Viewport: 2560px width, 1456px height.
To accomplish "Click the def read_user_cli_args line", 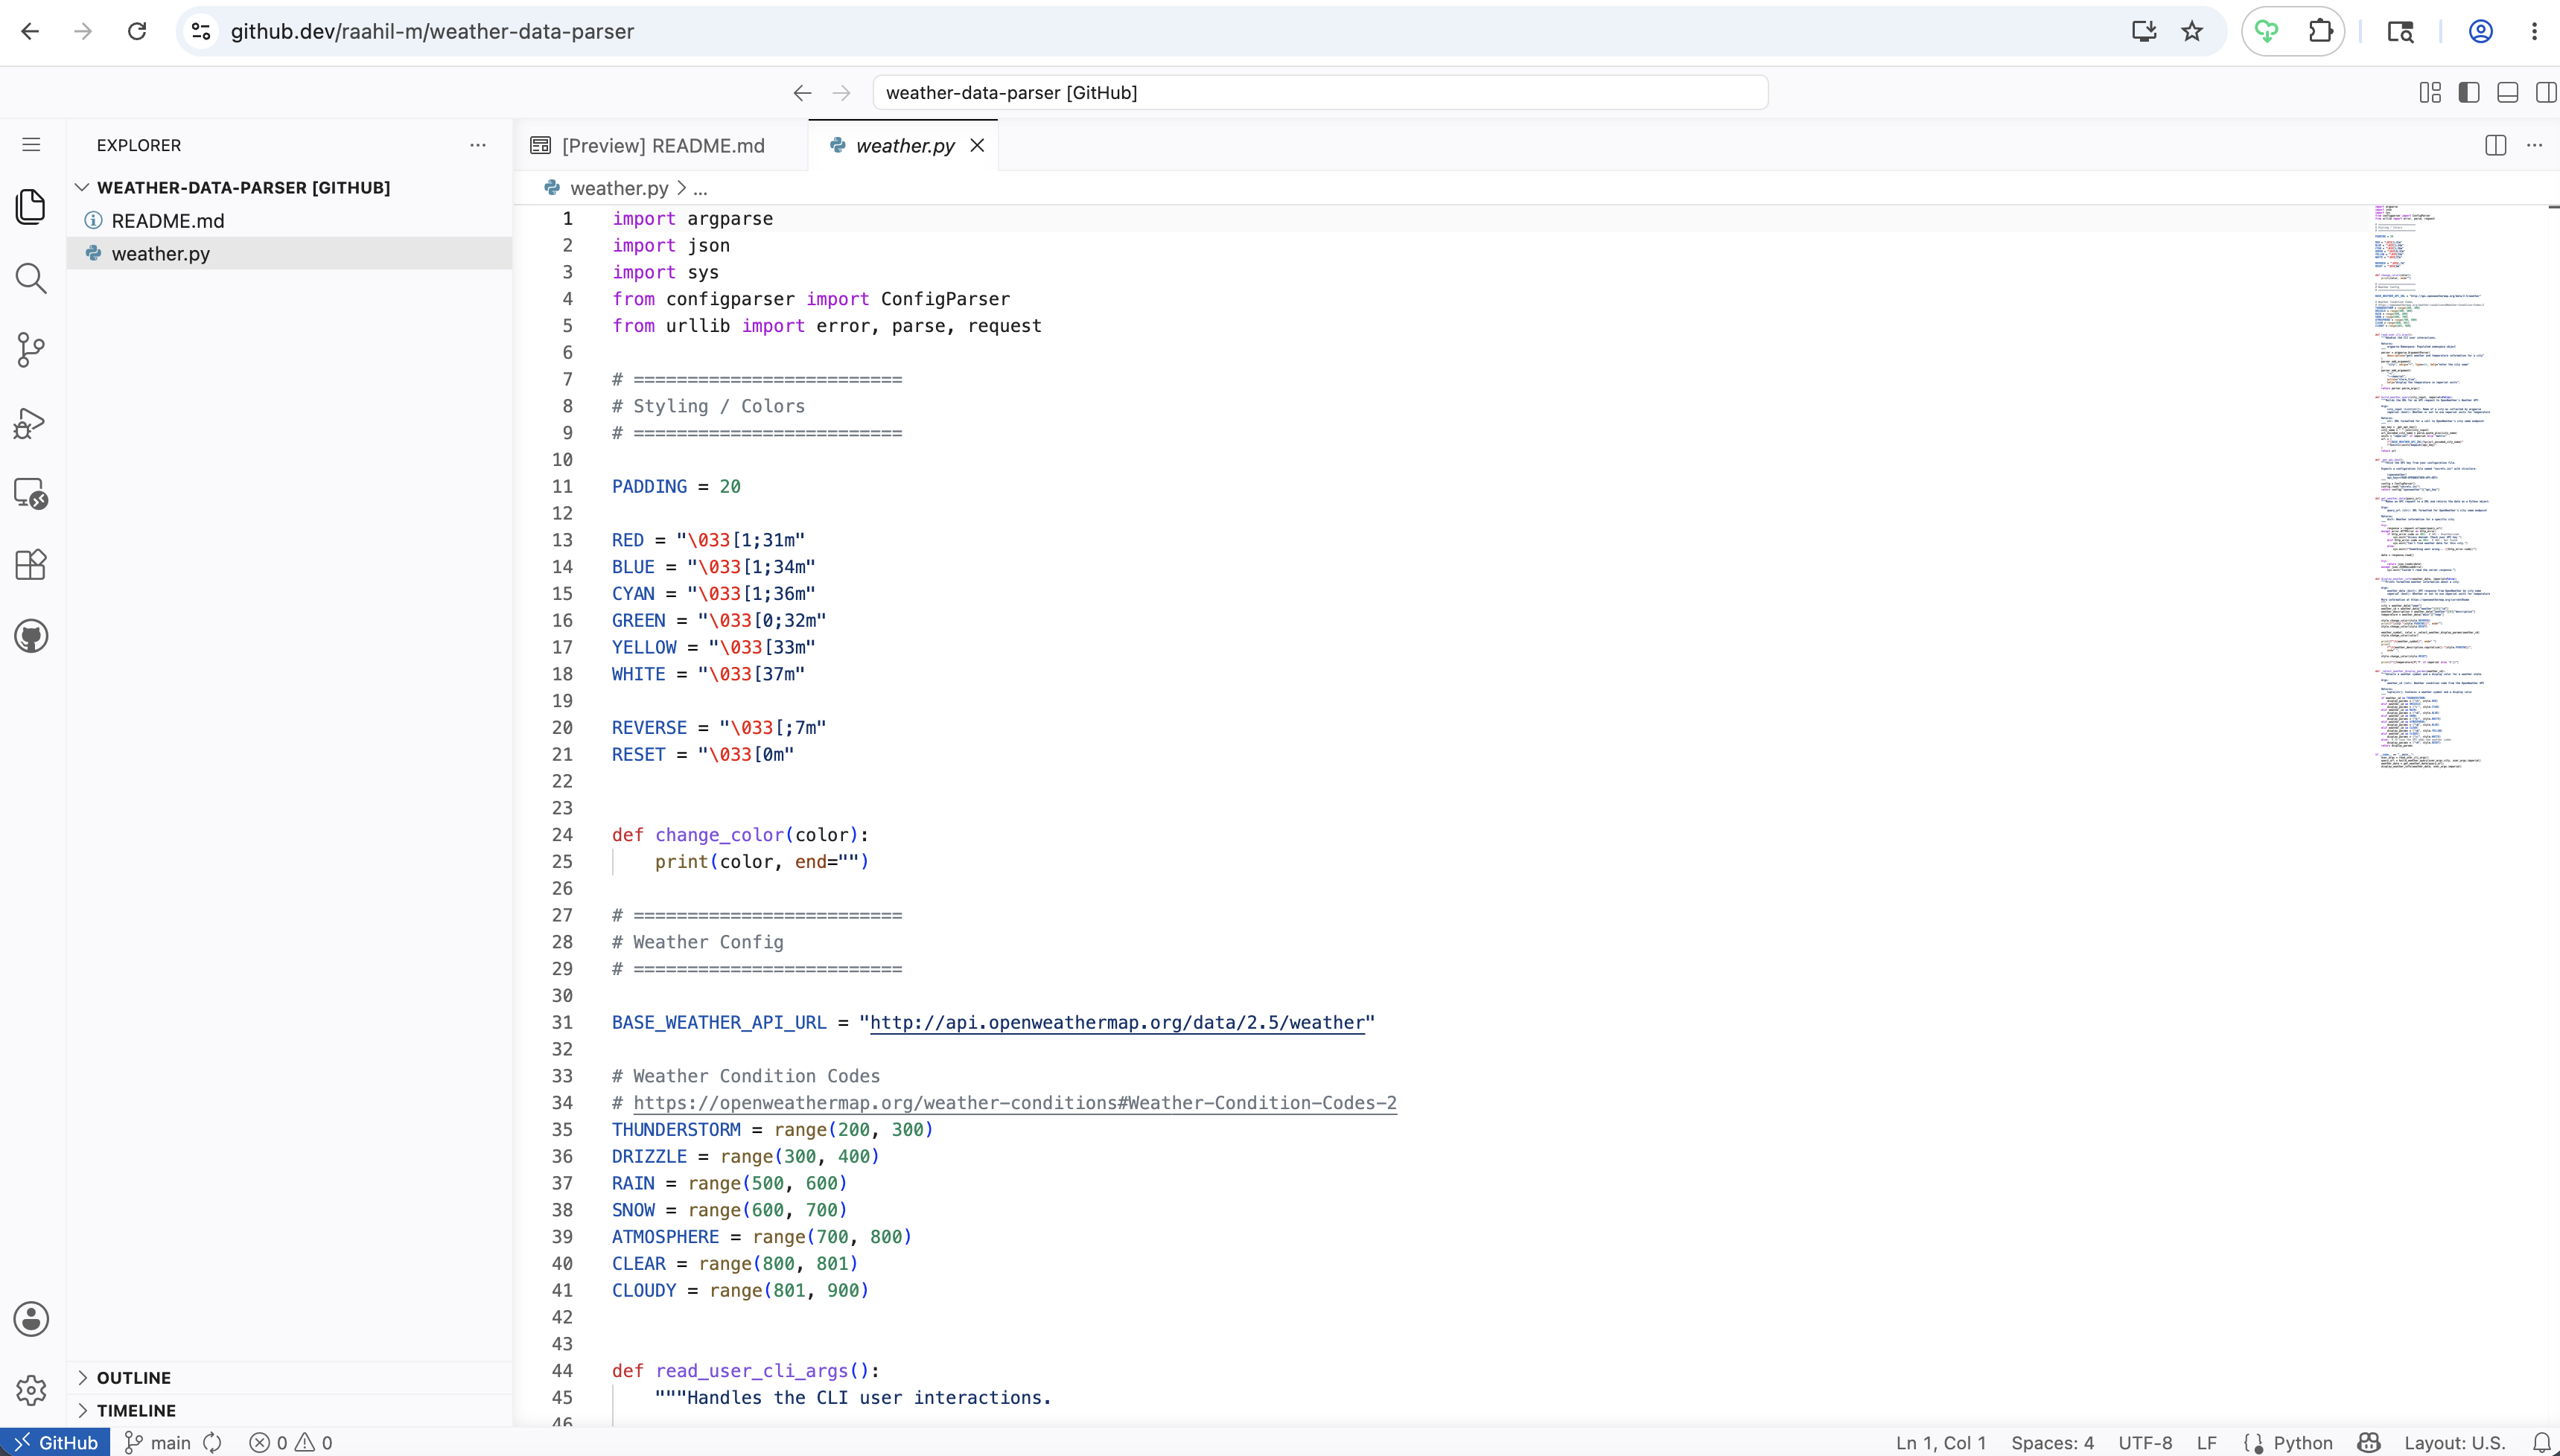I will [x=745, y=1371].
